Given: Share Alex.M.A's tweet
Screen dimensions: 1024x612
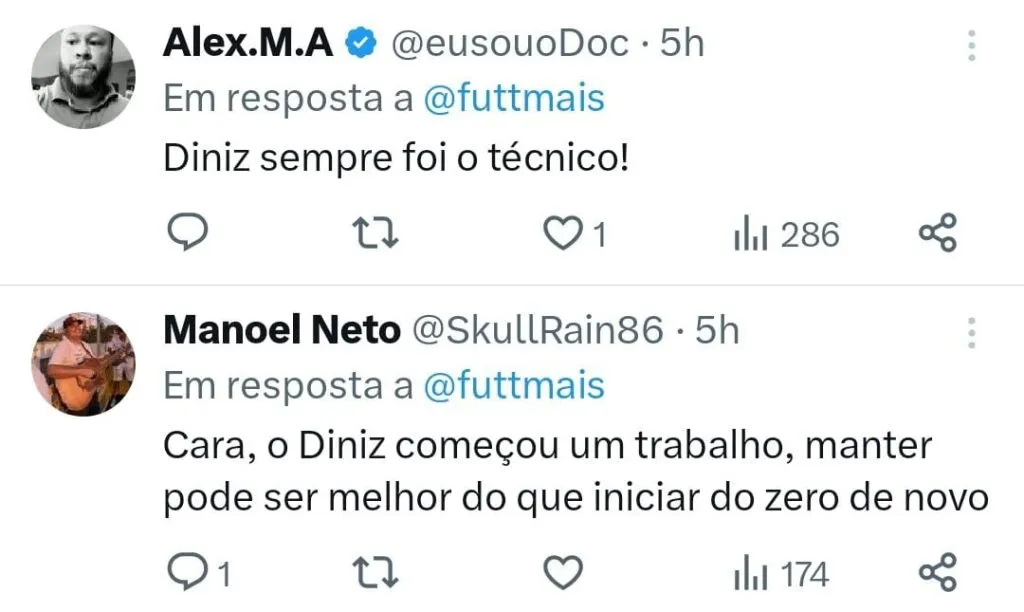Looking at the screenshot, I should click(x=938, y=234).
